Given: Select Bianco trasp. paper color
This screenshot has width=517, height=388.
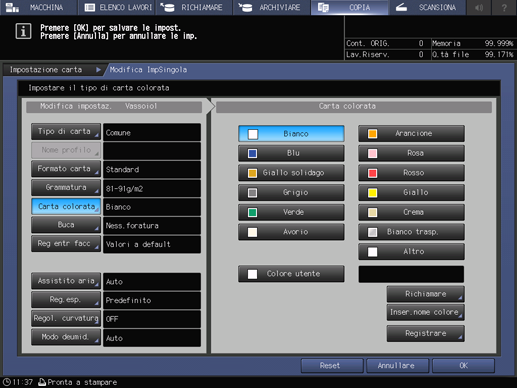Looking at the screenshot, I should pyautogui.click(x=411, y=232).
